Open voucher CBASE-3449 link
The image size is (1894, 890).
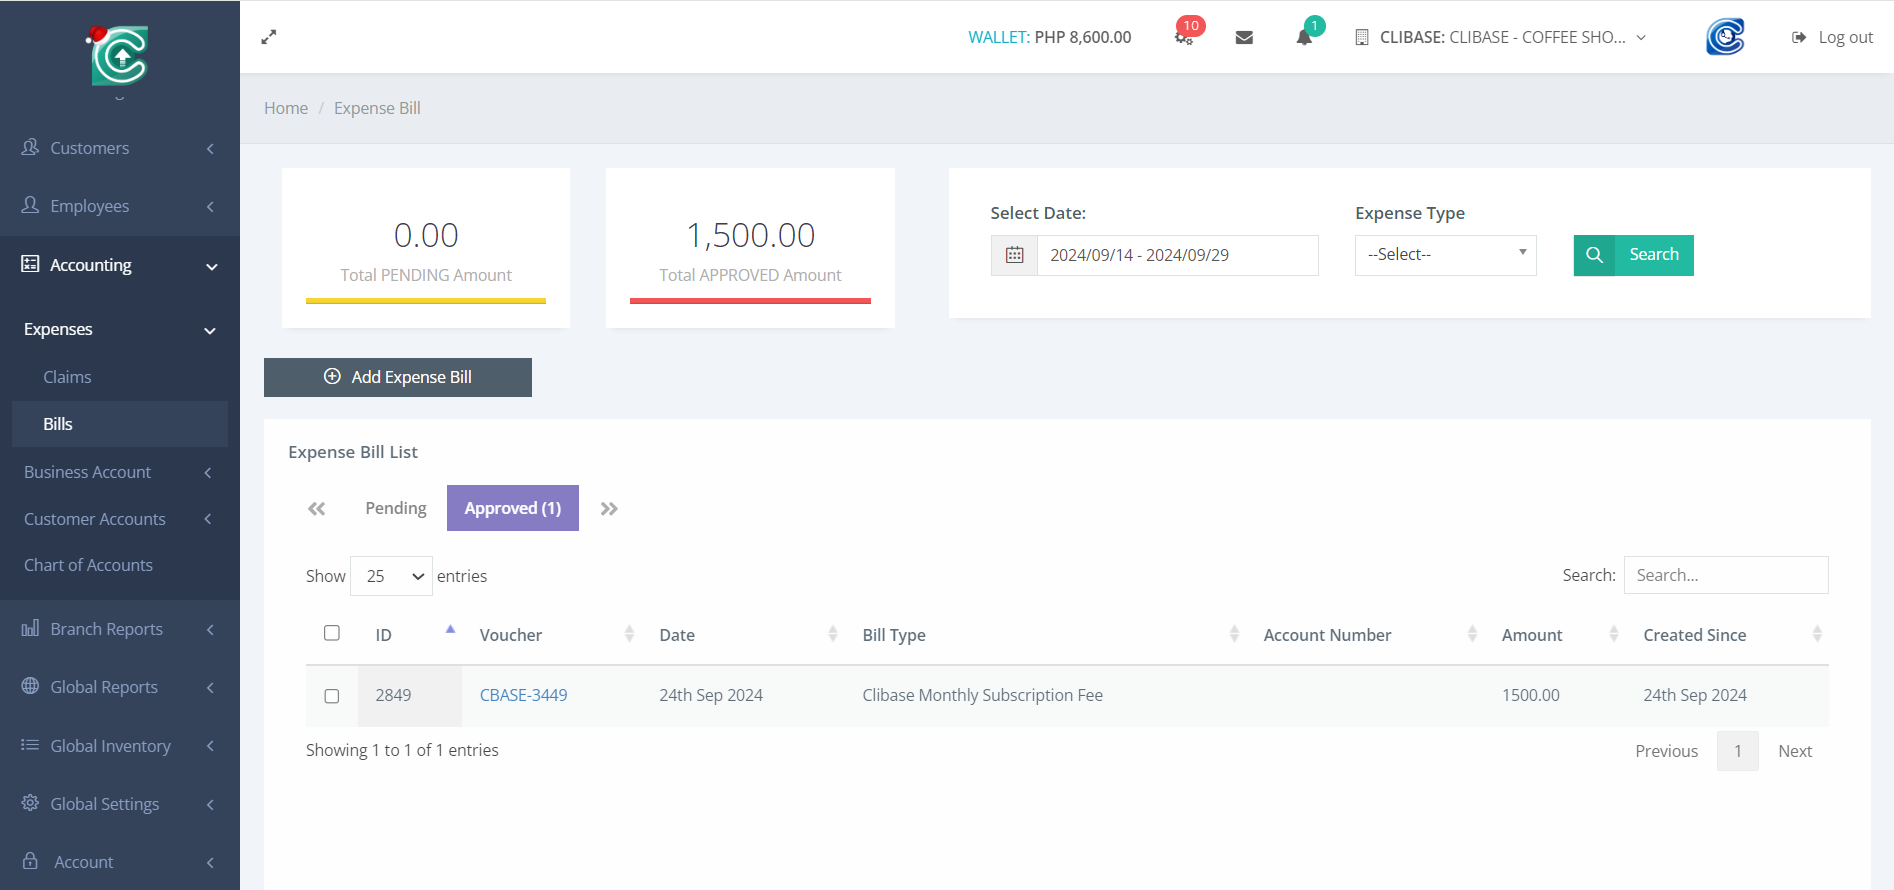point(523,695)
